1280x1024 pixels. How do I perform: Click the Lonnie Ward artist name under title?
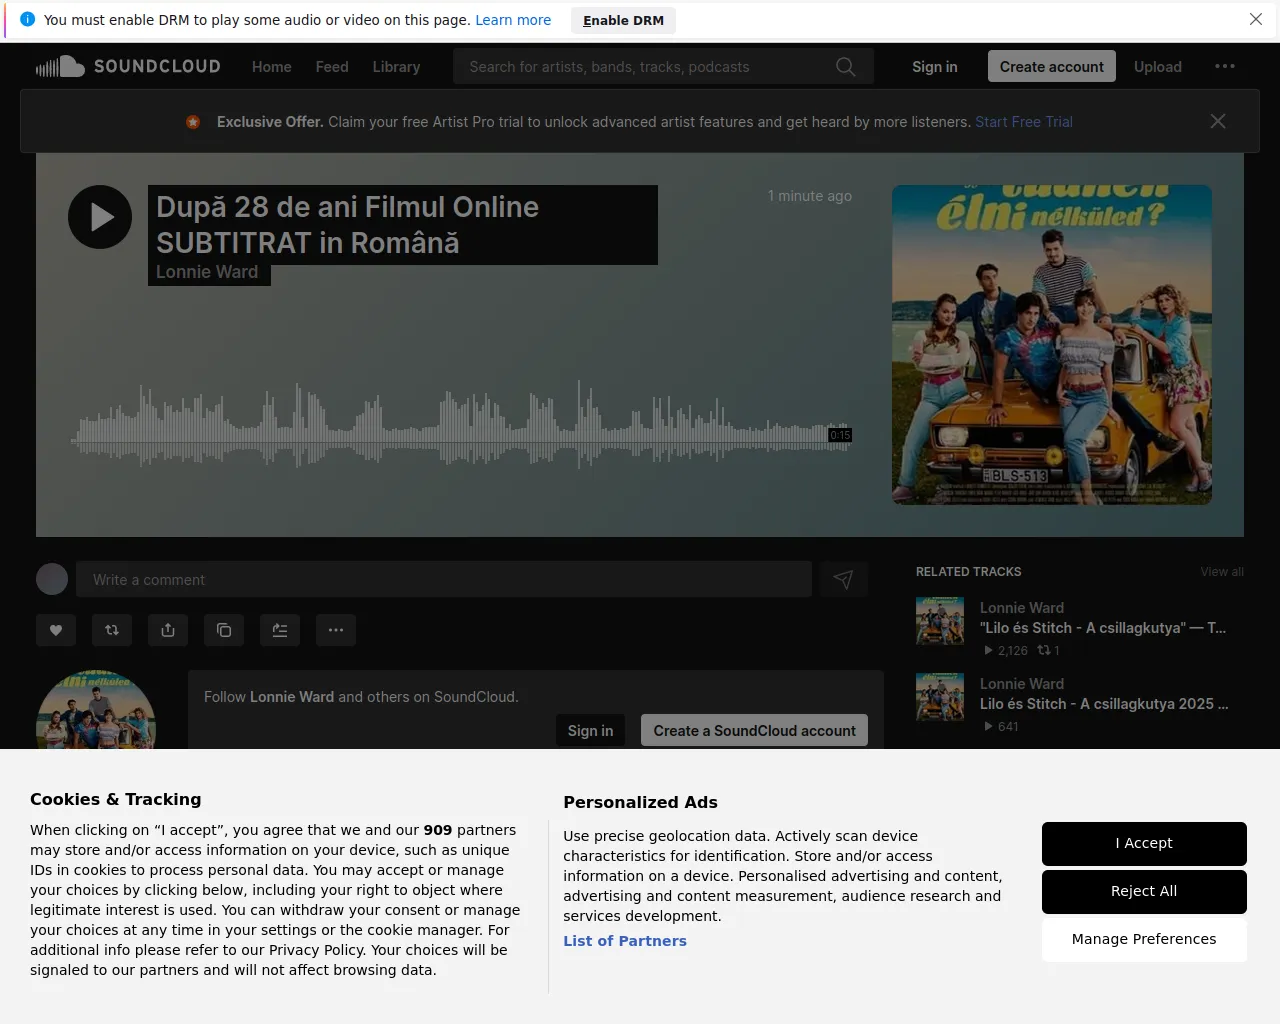[207, 272]
